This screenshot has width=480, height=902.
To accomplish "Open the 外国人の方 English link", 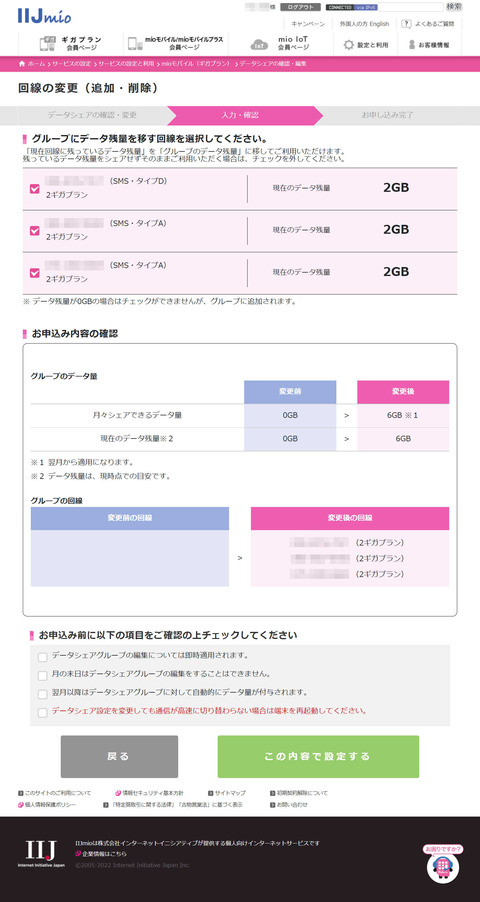I will pyautogui.click(x=364, y=24).
